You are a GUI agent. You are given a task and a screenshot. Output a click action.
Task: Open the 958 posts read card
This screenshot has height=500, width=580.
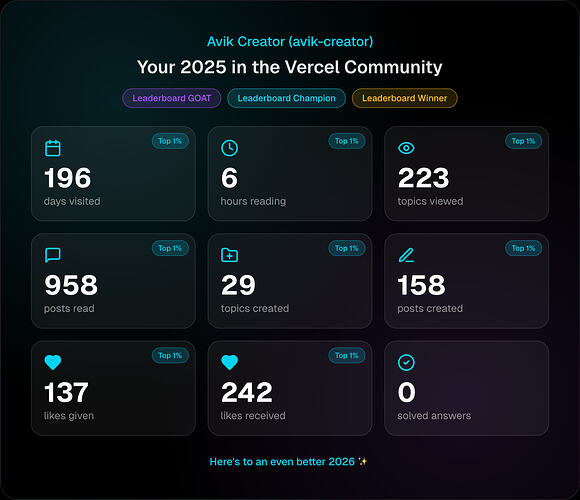pyautogui.click(x=113, y=281)
